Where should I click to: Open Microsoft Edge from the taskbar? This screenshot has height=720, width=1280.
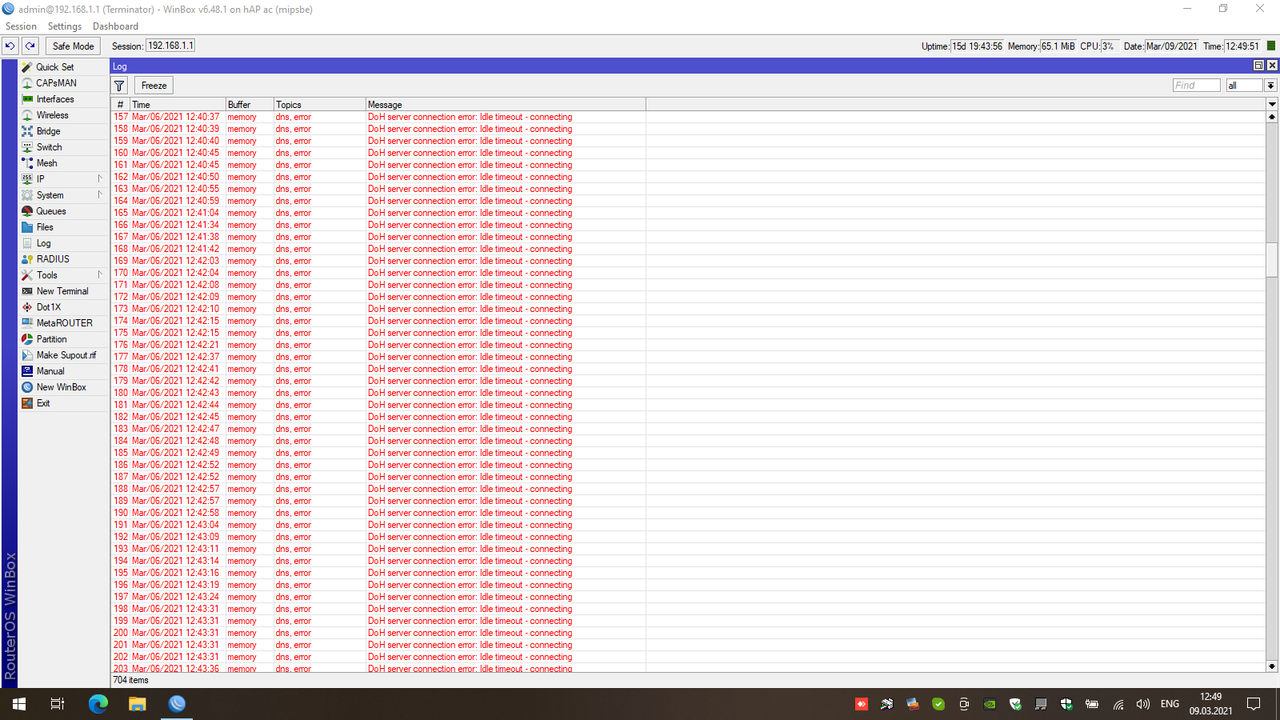pyautogui.click(x=97, y=704)
